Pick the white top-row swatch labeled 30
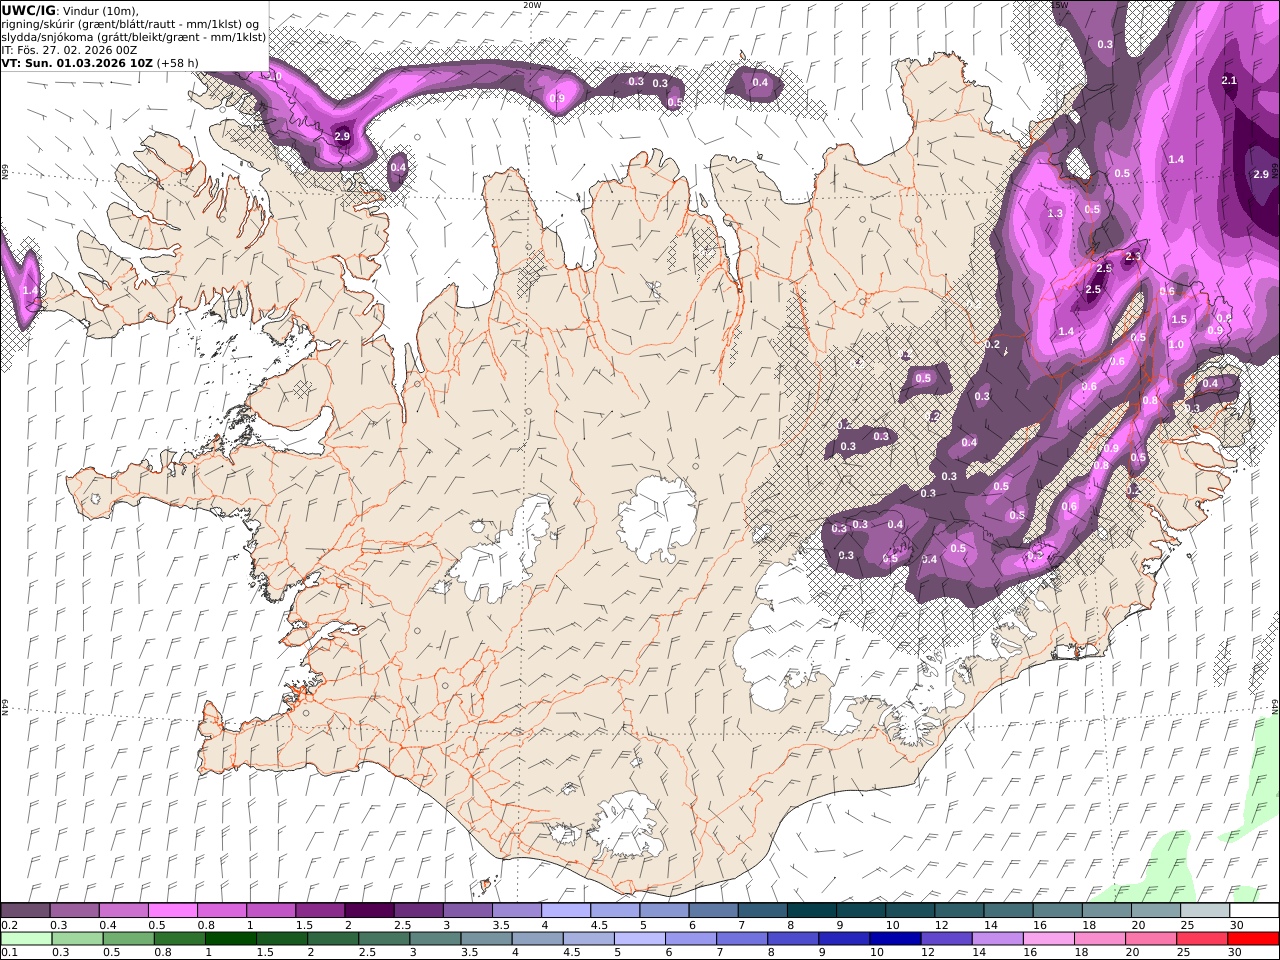The height and width of the screenshot is (960, 1280). click(x=1253, y=911)
